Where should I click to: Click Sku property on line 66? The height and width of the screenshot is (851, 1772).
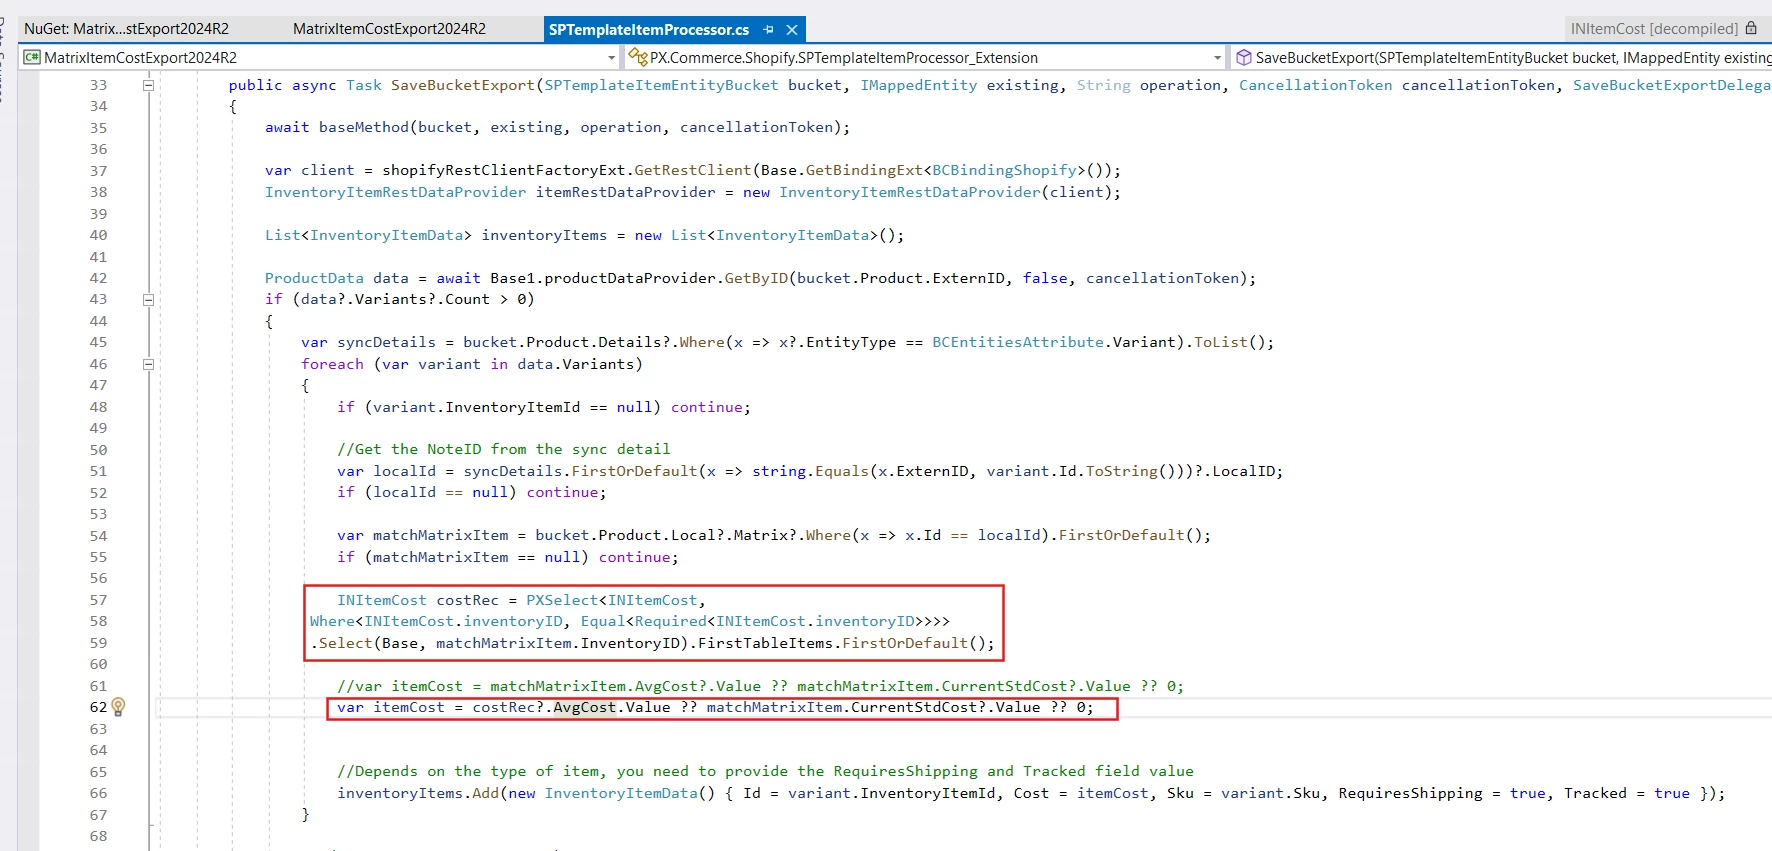point(1180,793)
